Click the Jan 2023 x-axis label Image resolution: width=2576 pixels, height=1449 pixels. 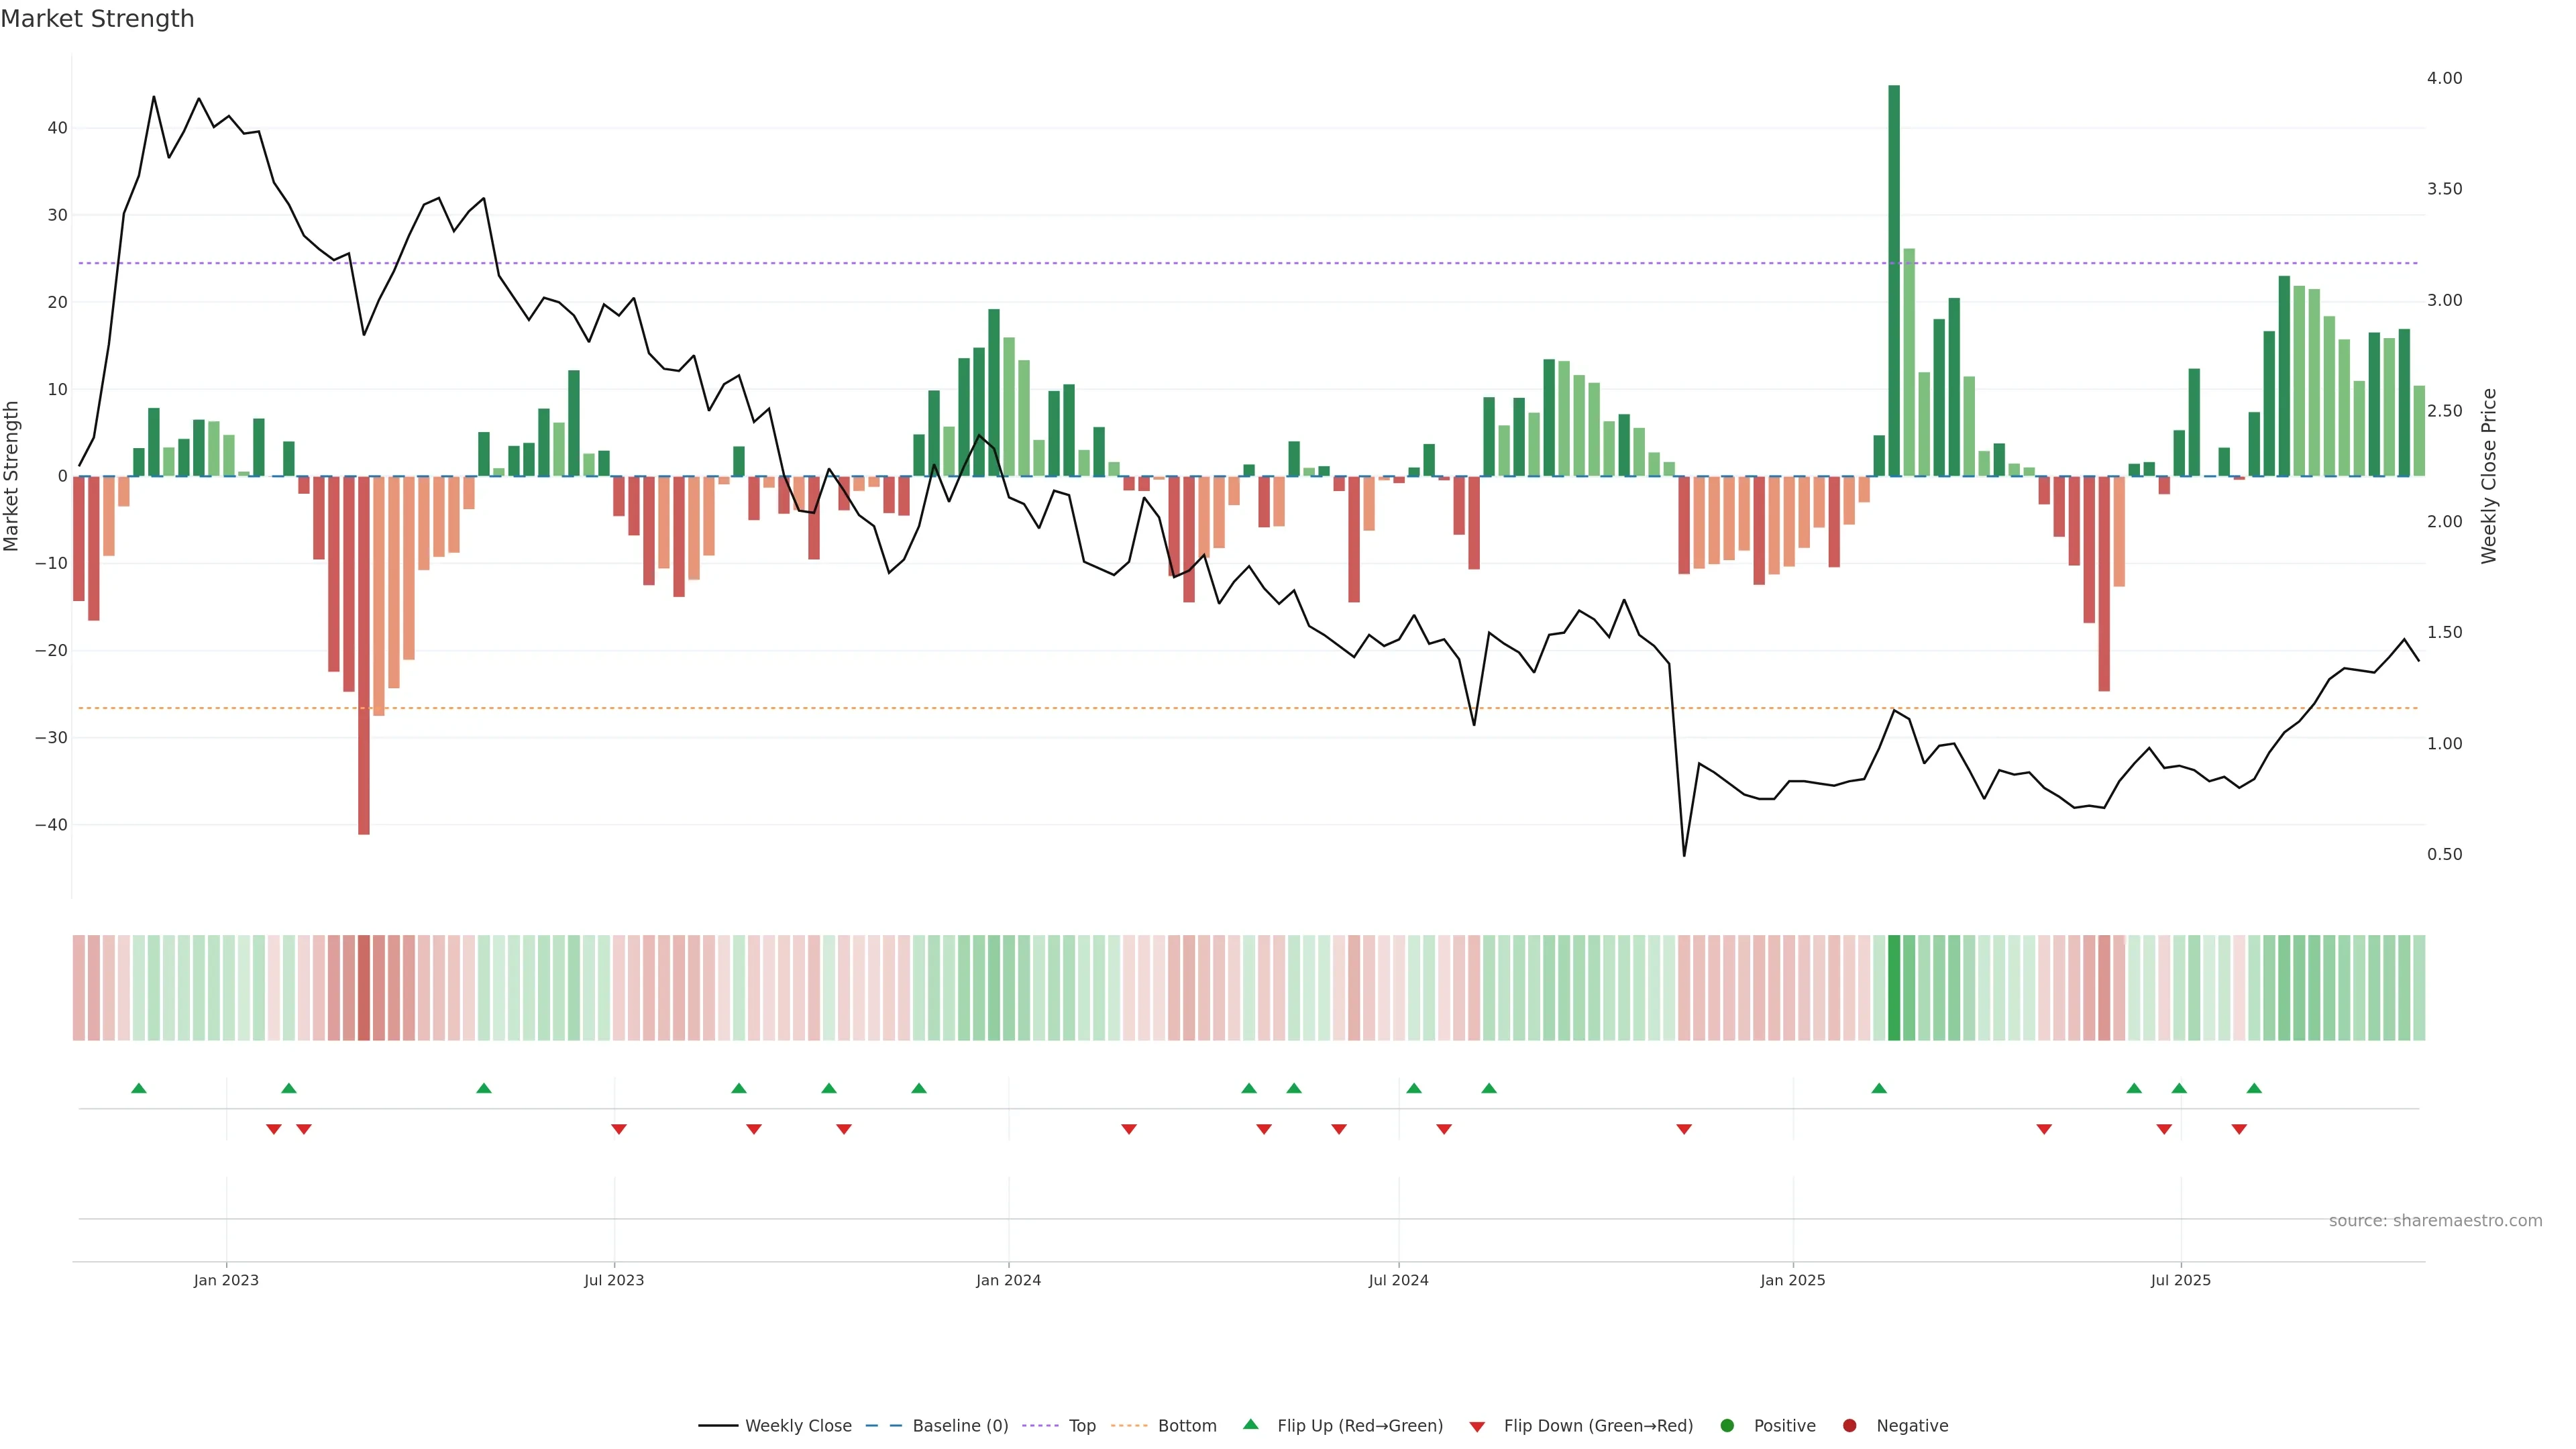pos(226,1280)
